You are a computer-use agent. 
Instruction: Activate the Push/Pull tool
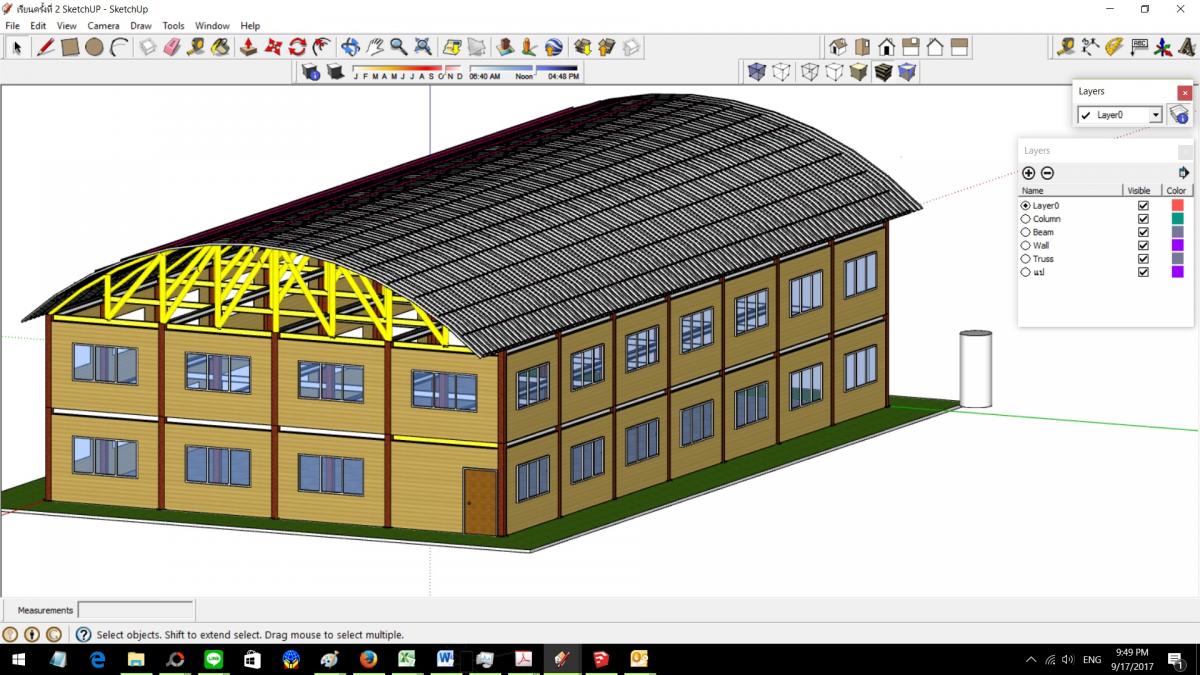249,47
